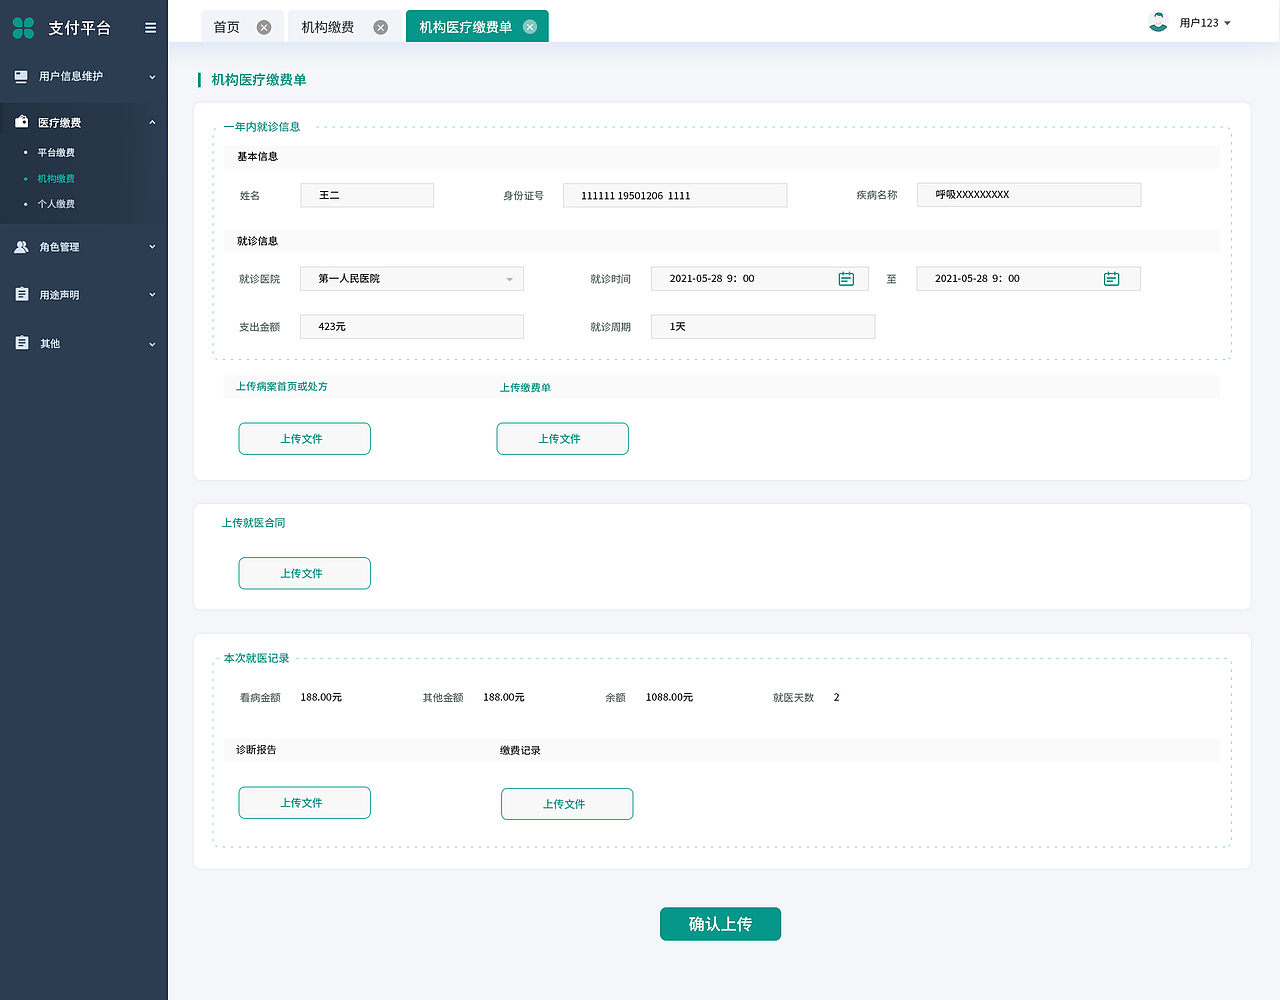Click the 姓名 input field

(367, 195)
